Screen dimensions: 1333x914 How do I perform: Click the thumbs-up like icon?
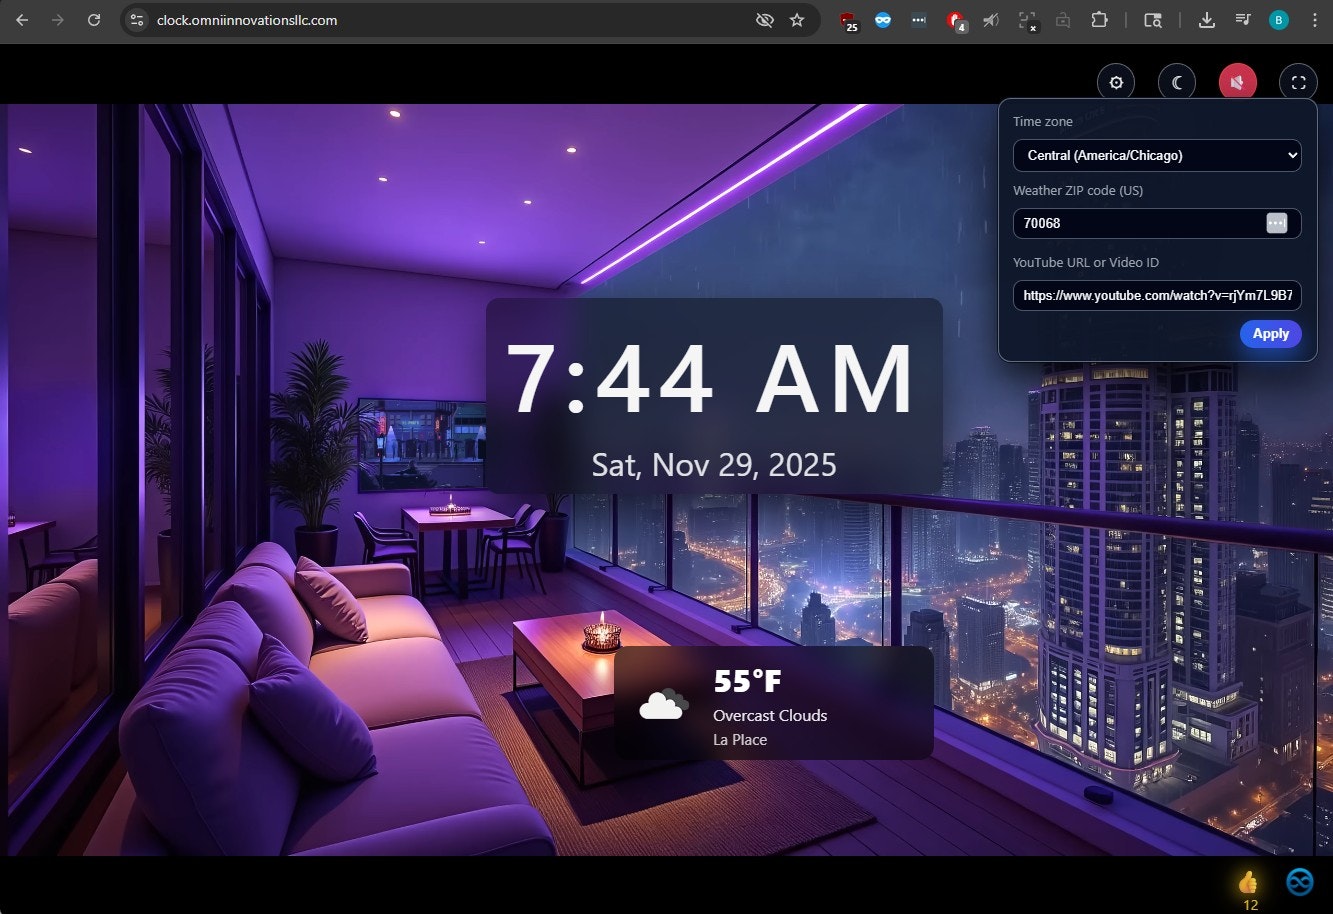[1247, 880]
